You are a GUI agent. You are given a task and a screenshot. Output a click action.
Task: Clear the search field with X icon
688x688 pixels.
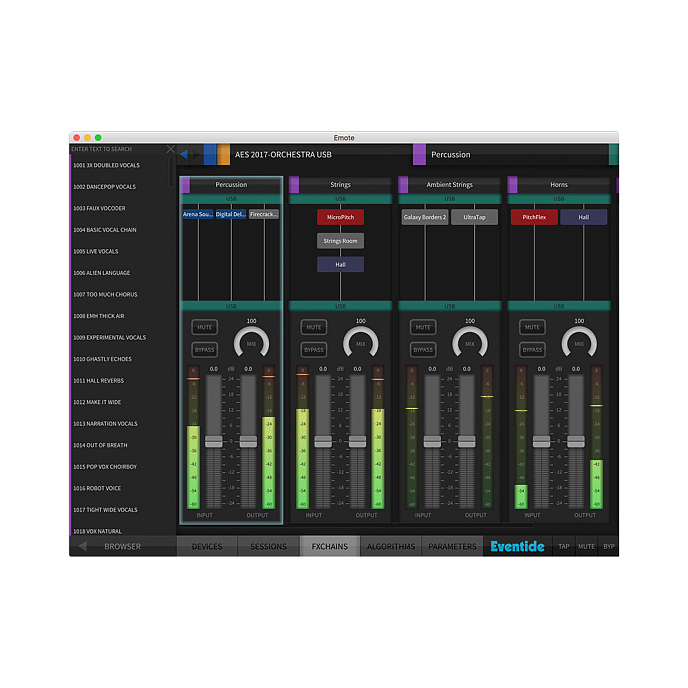(171, 149)
